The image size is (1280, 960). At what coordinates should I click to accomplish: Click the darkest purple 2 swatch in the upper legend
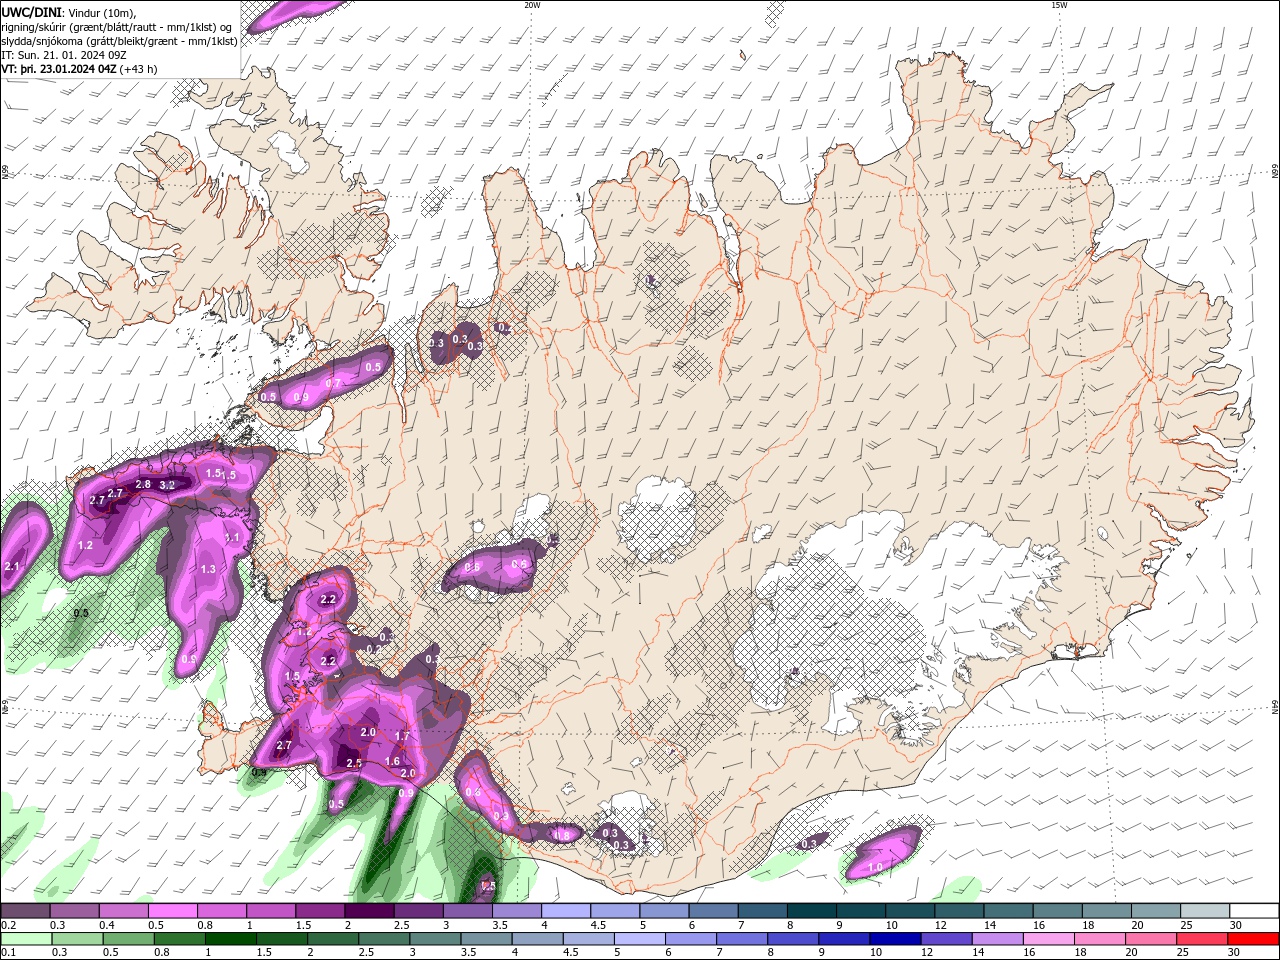369,911
